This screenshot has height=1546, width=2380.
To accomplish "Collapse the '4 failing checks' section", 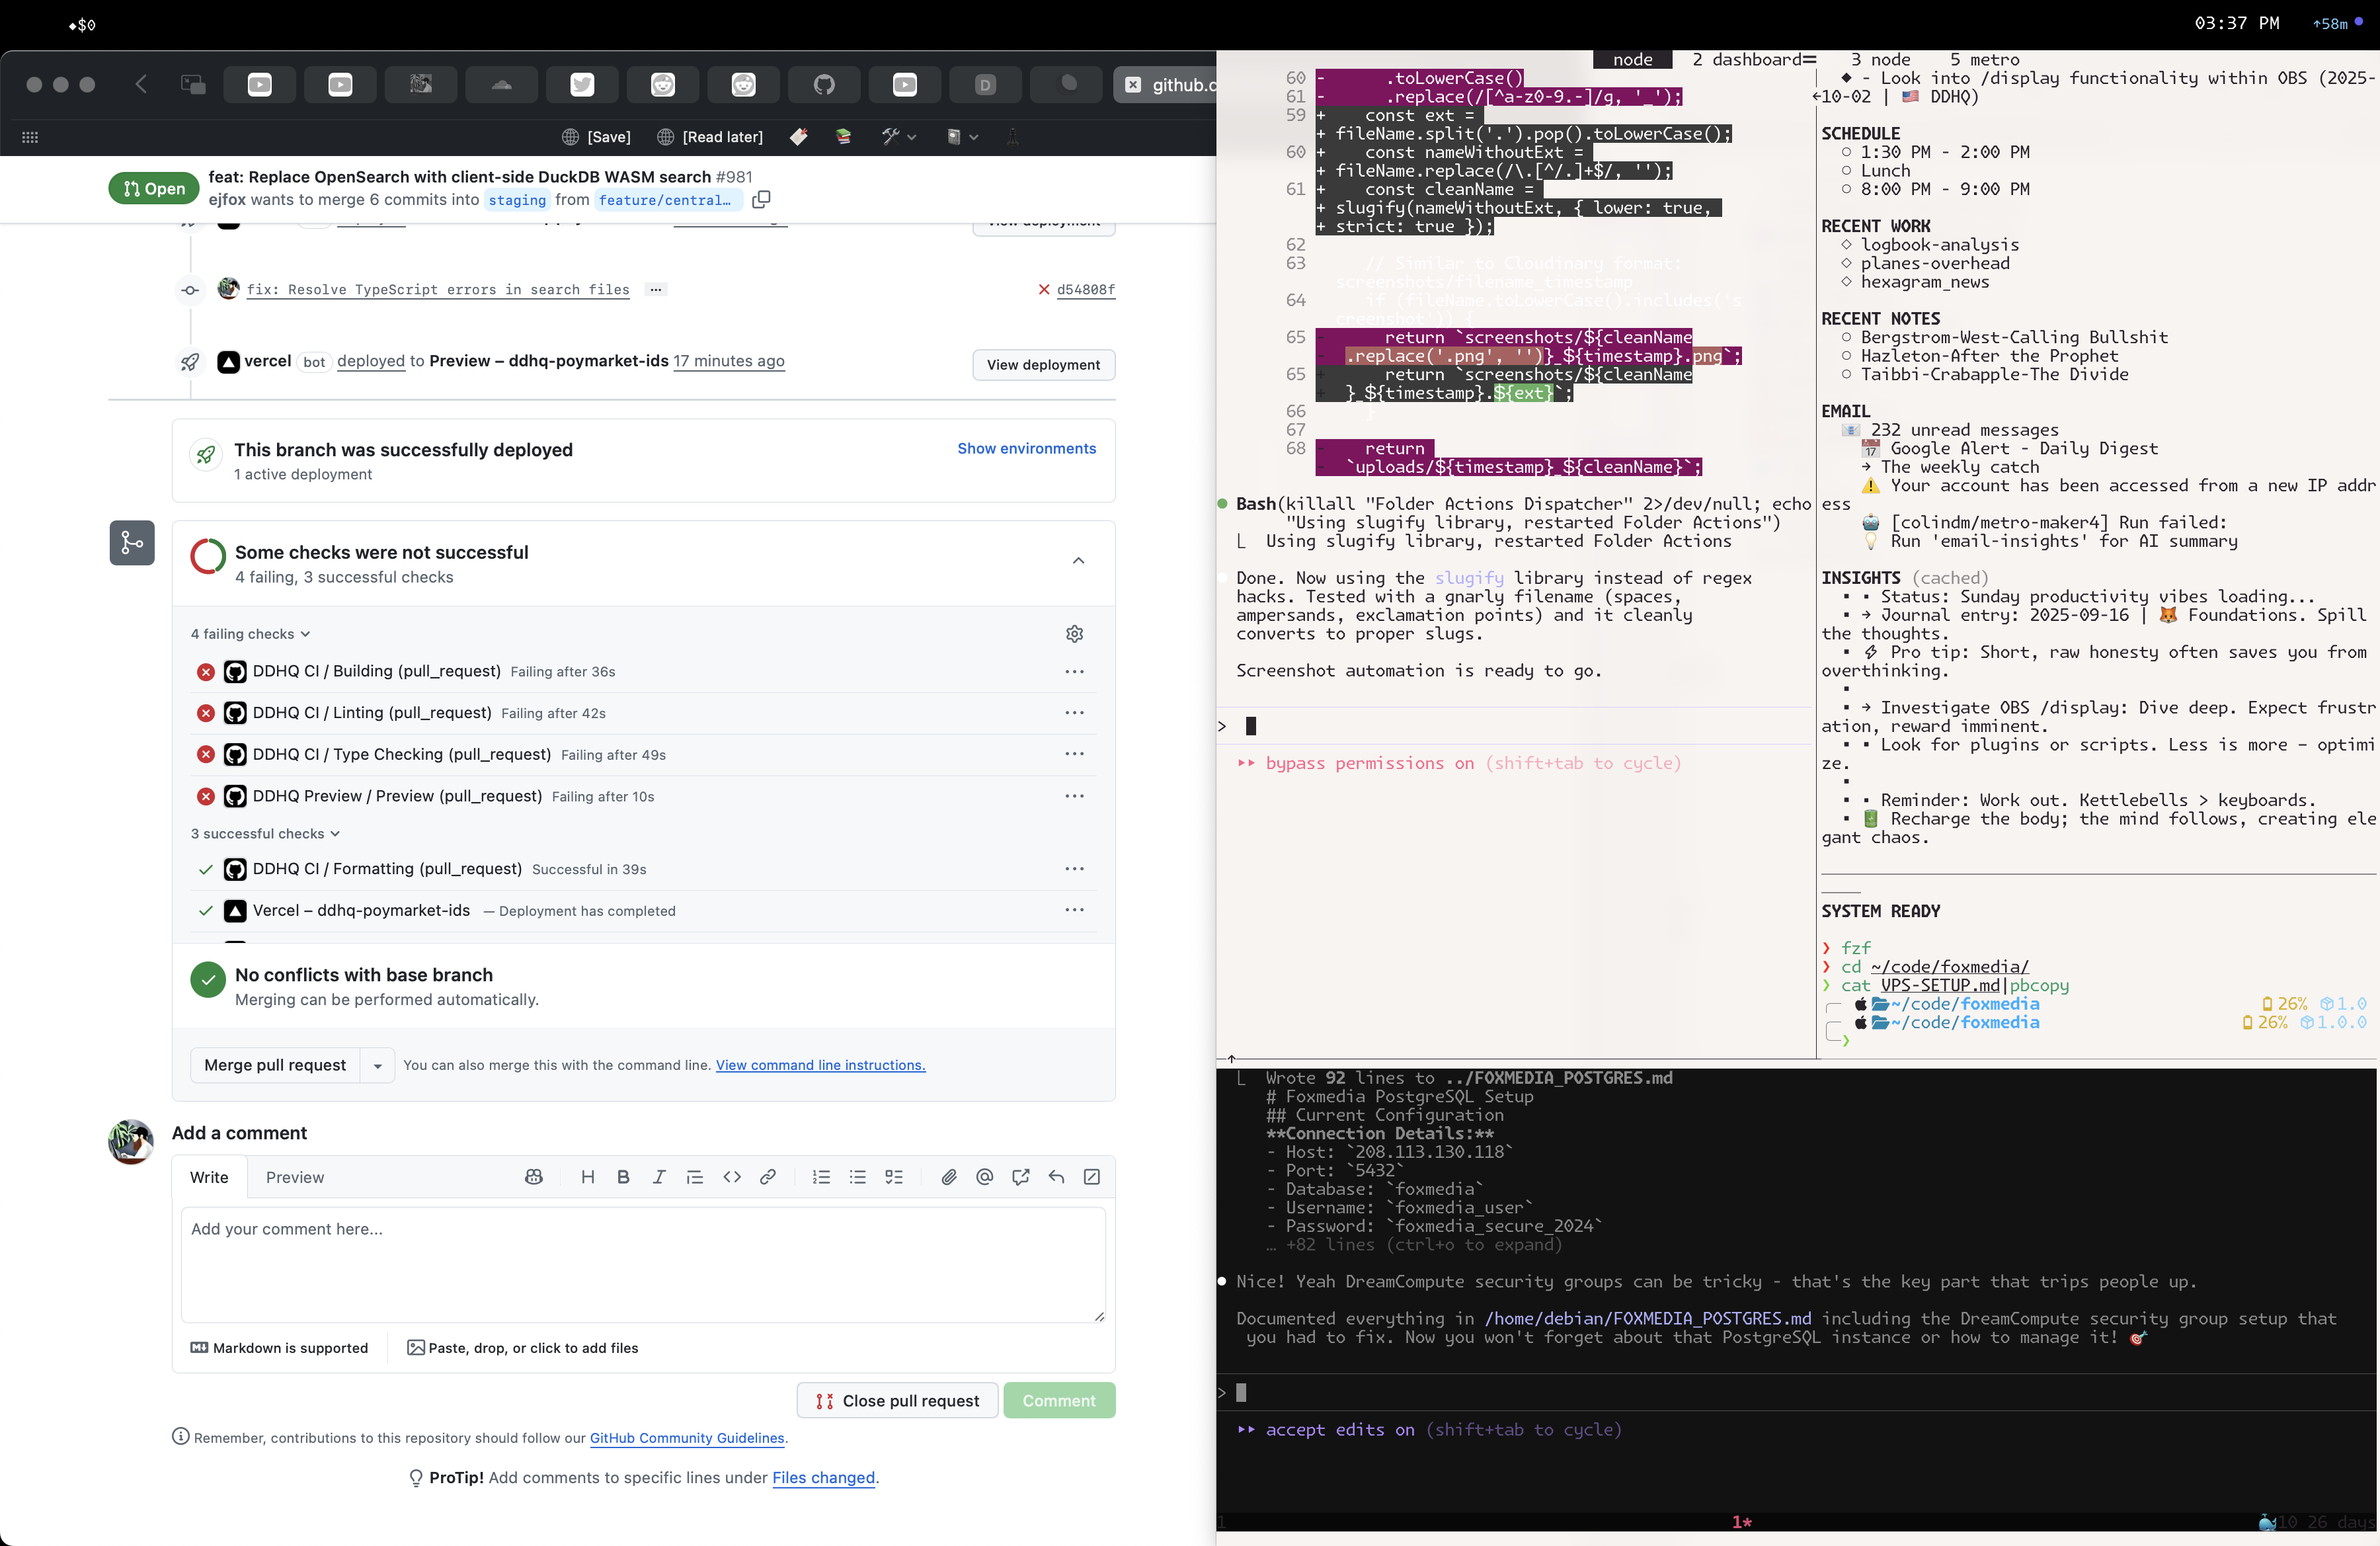I will point(250,633).
